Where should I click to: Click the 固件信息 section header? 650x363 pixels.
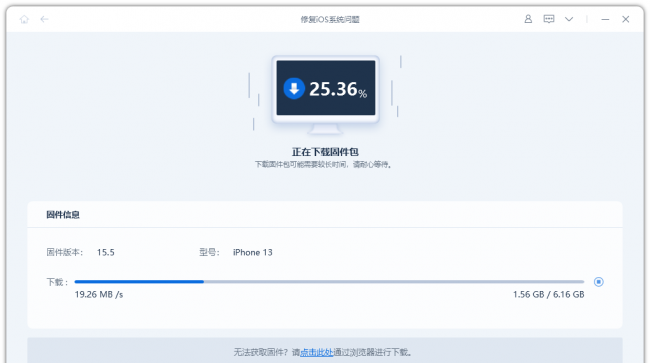pyautogui.click(x=63, y=215)
